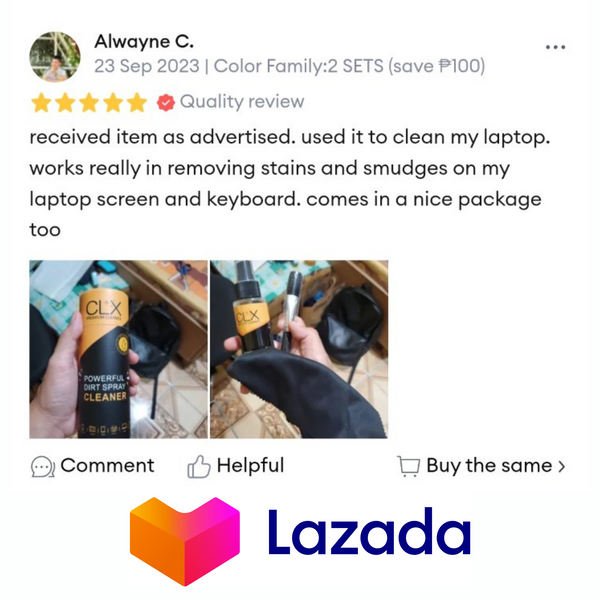Viewport: 600px width, 600px height.
Task: Open the CLX cleaner box photo
Action: click(118, 349)
